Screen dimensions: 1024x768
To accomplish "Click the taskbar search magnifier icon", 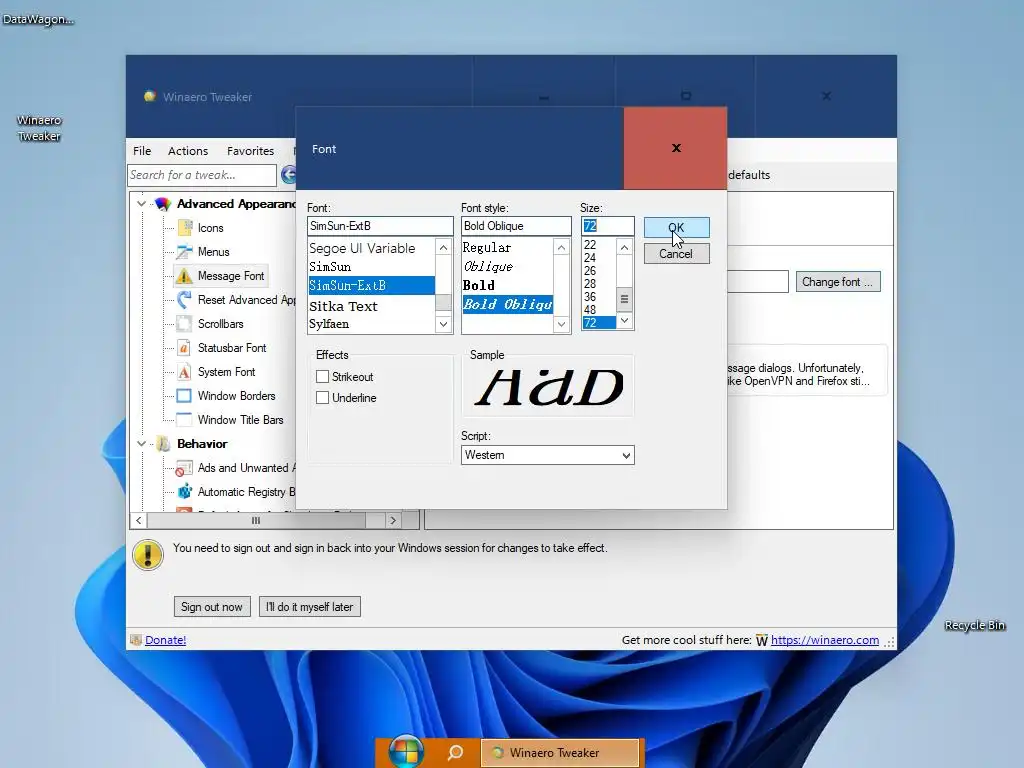I will point(455,752).
